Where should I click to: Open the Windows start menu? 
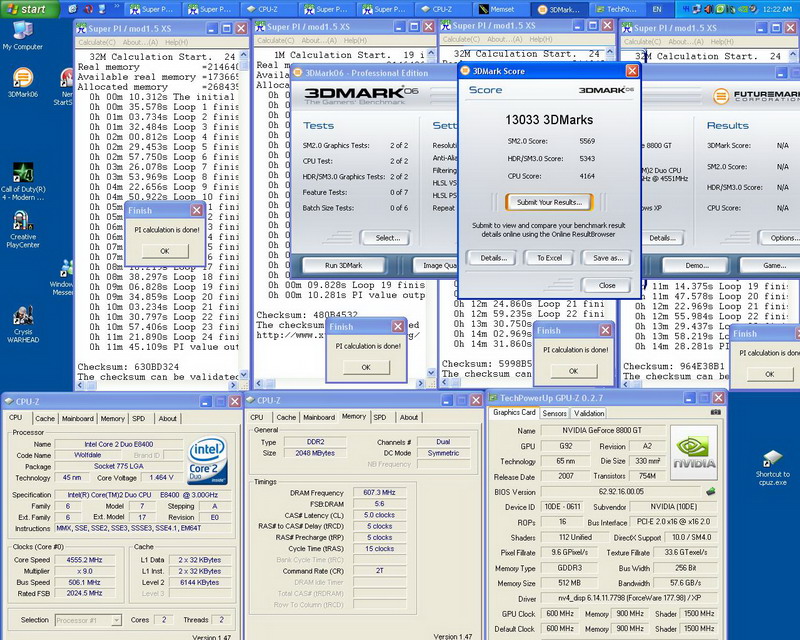pyautogui.click(x=29, y=9)
